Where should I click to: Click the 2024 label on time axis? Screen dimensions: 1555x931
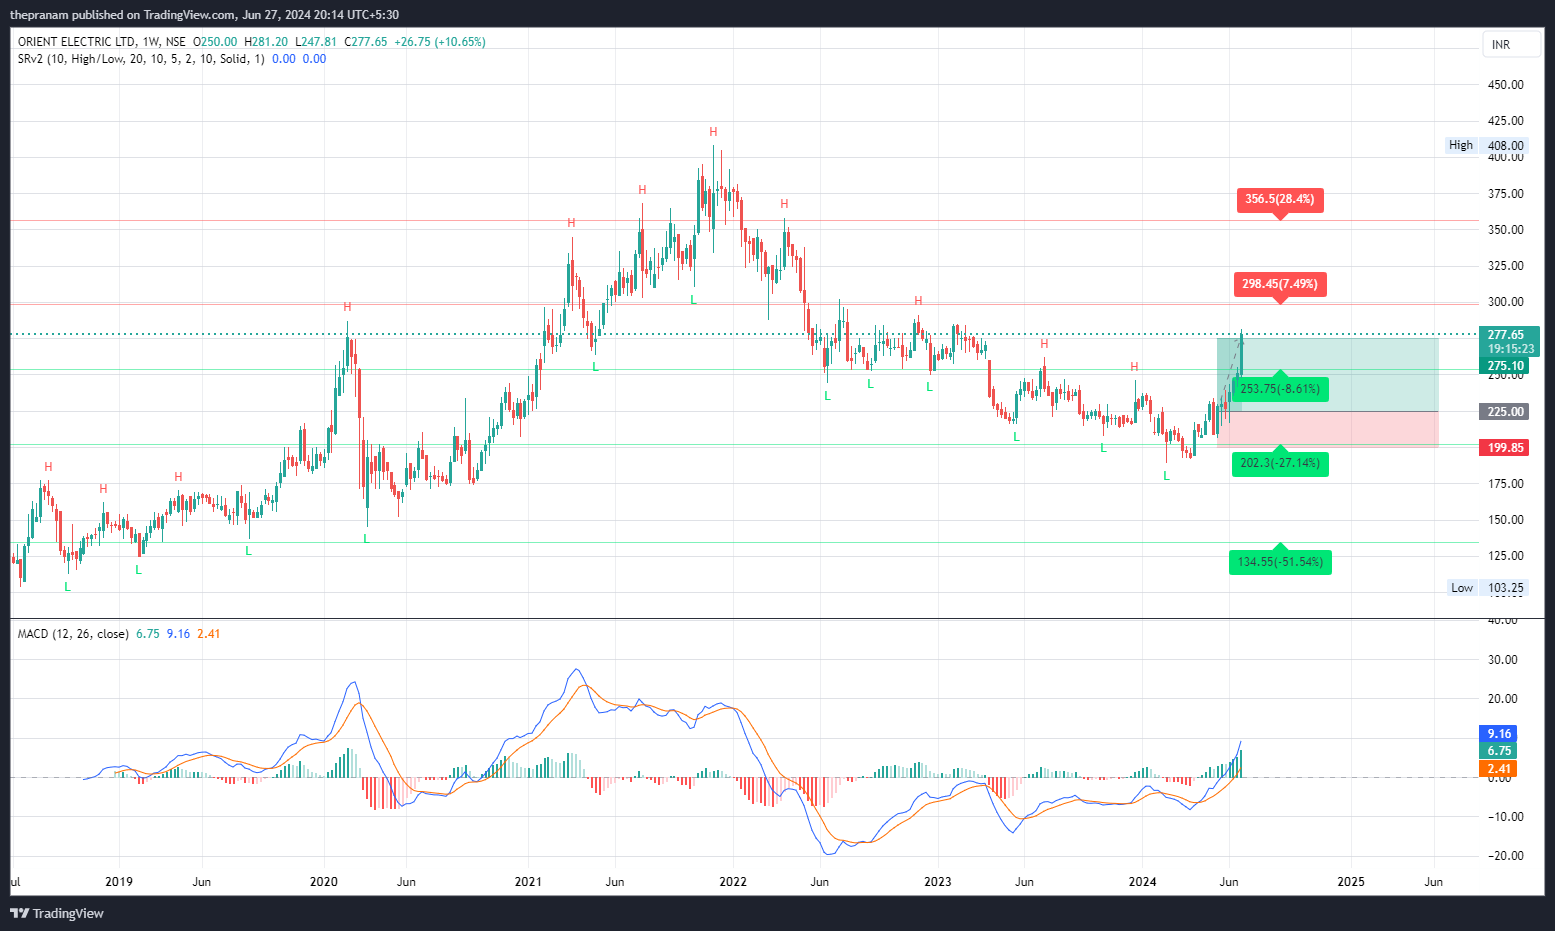1142,882
